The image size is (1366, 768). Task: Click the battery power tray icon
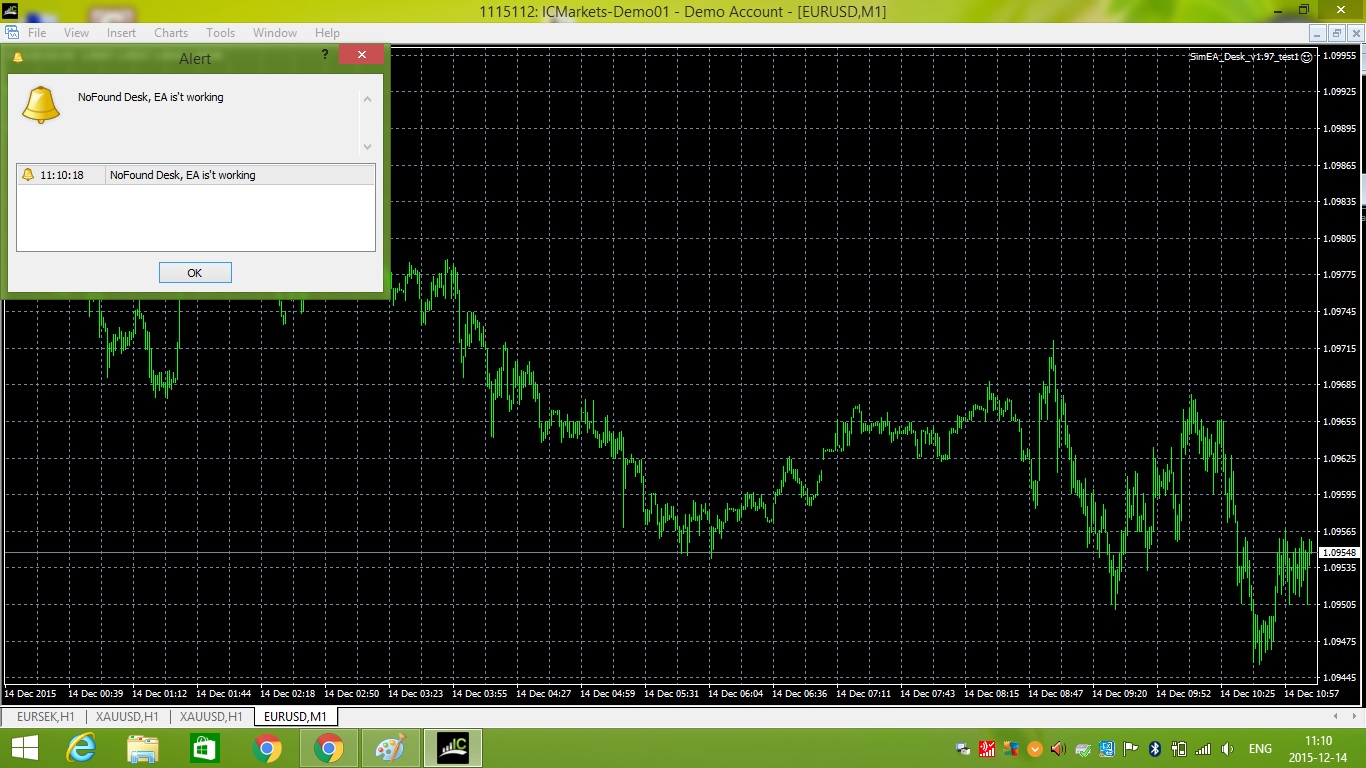tap(1179, 748)
